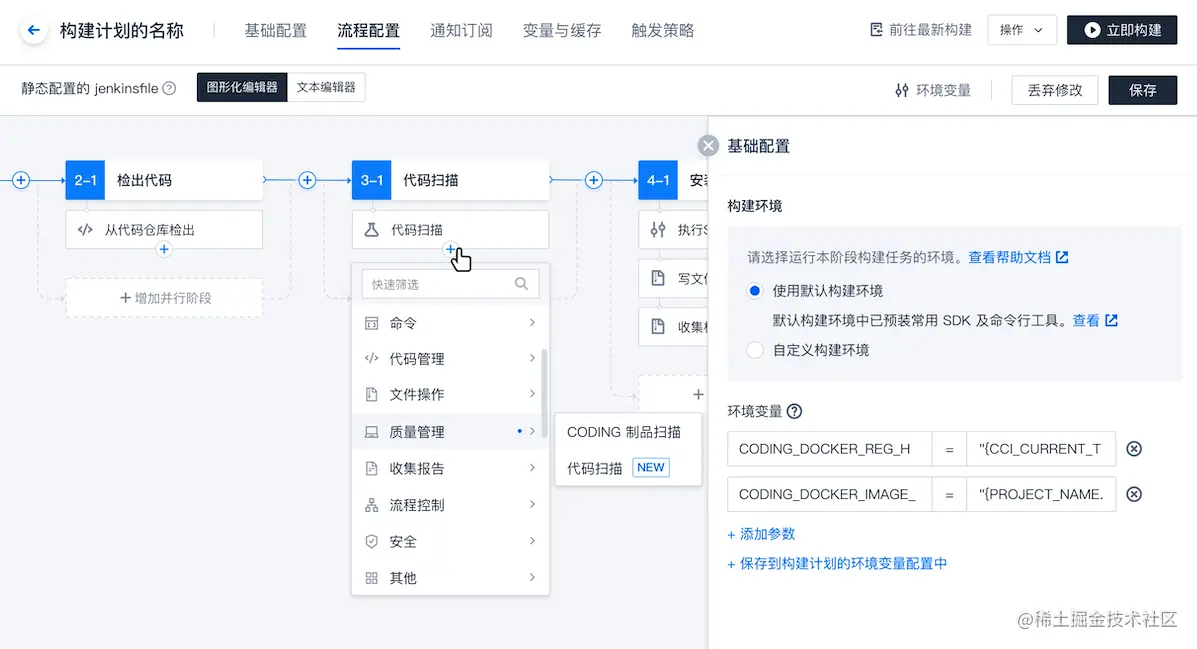Expand the 收集报告 submenu arrow

tap(532, 468)
